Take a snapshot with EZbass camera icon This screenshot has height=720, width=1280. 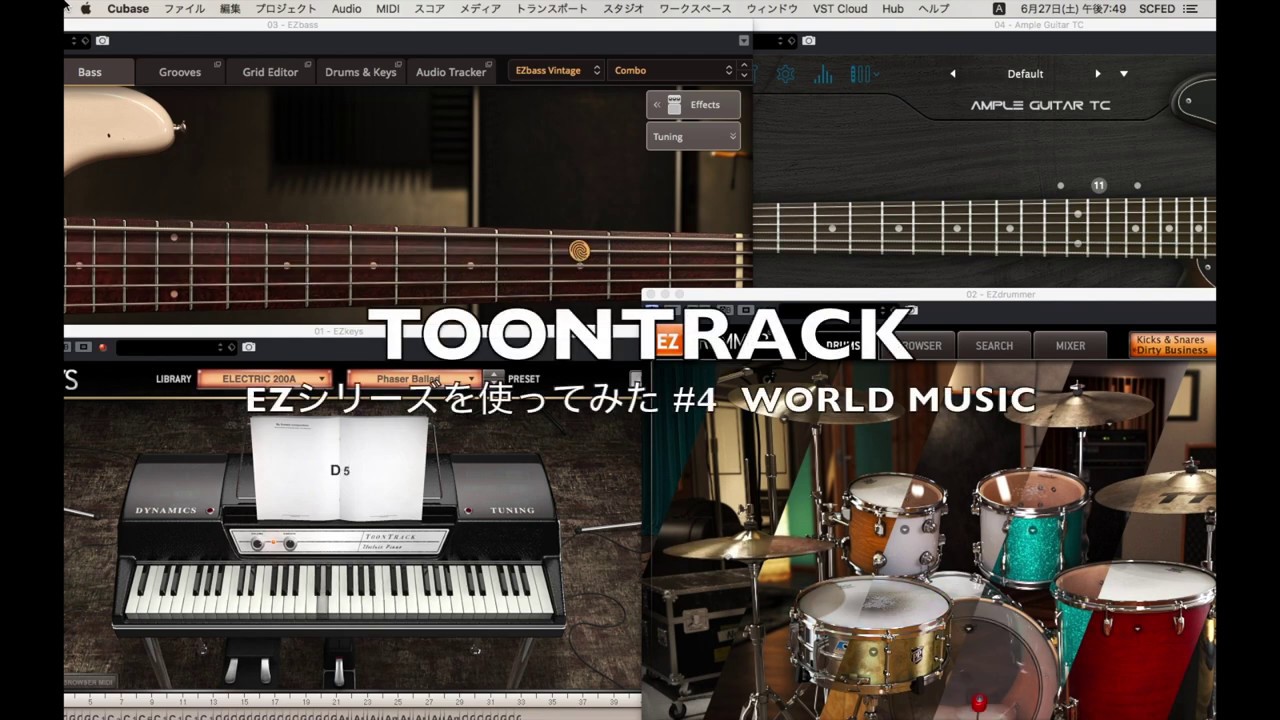coord(103,41)
